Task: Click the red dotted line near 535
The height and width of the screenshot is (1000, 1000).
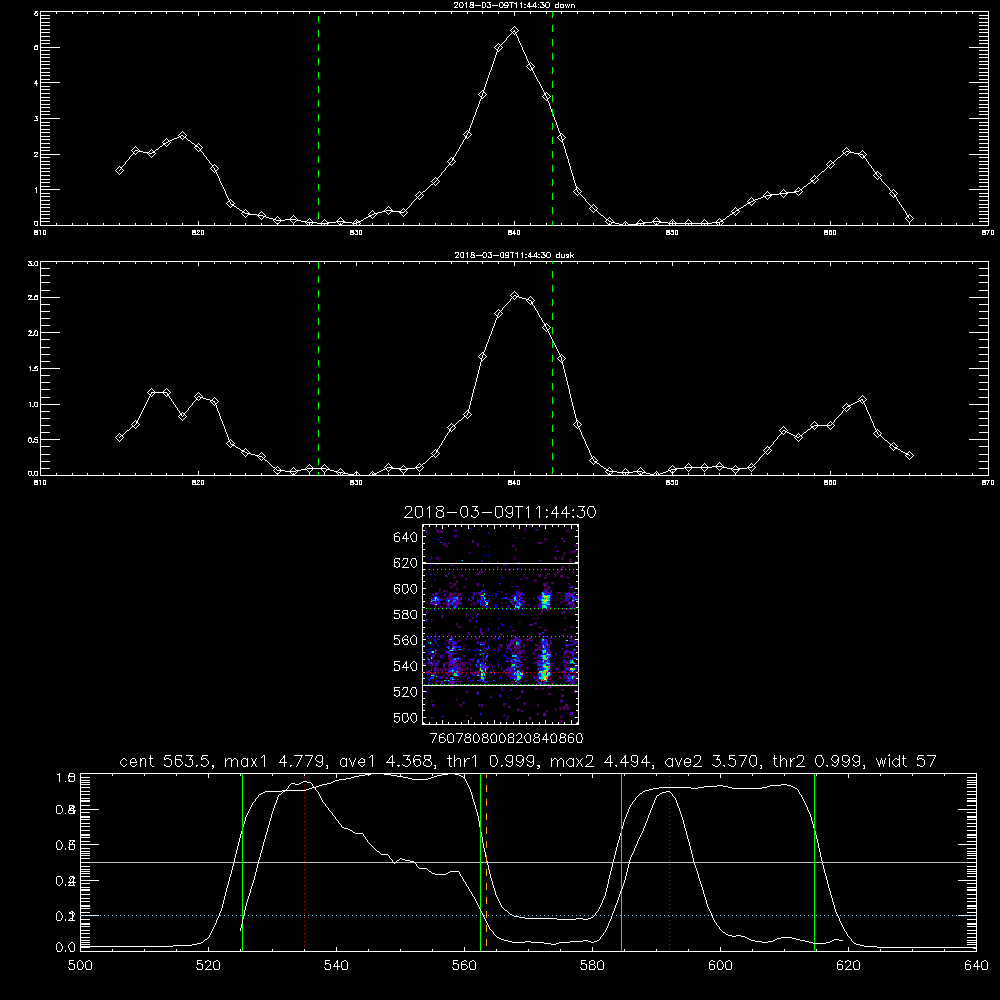Action: point(305,861)
